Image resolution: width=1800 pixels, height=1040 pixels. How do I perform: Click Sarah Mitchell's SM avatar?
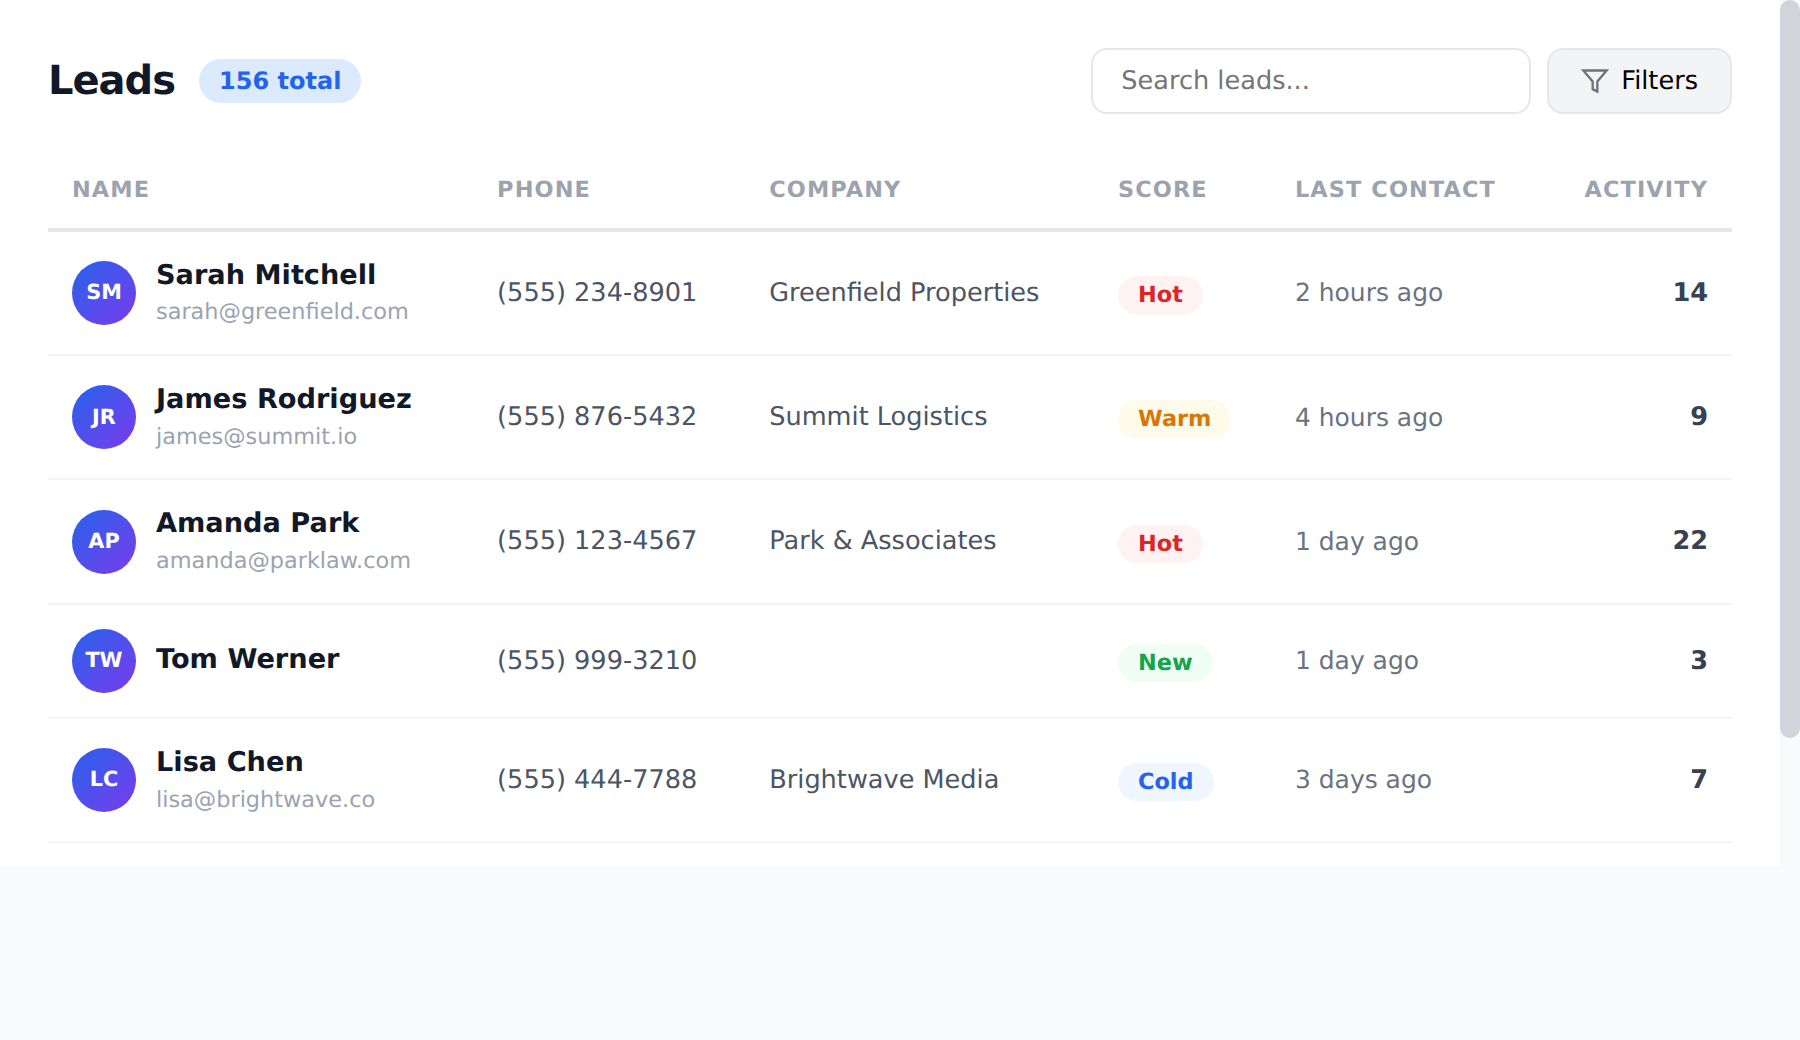coord(103,292)
